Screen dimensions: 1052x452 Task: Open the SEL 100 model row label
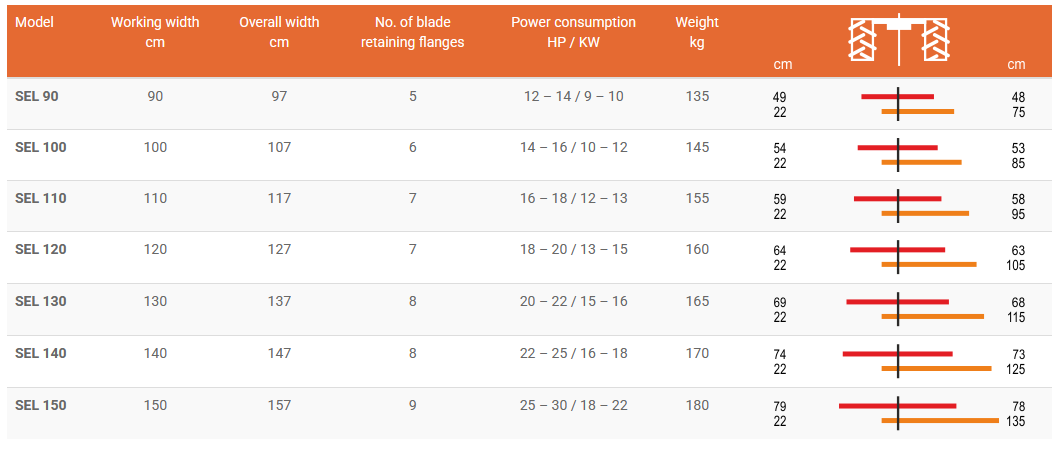tap(41, 147)
